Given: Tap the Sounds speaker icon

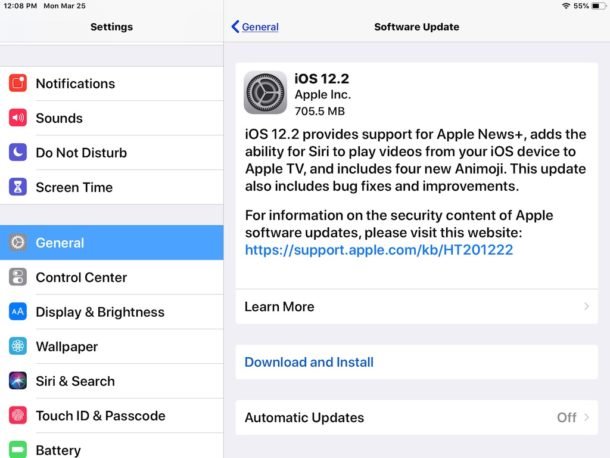Looking at the screenshot, I should (x=18, y=118).
